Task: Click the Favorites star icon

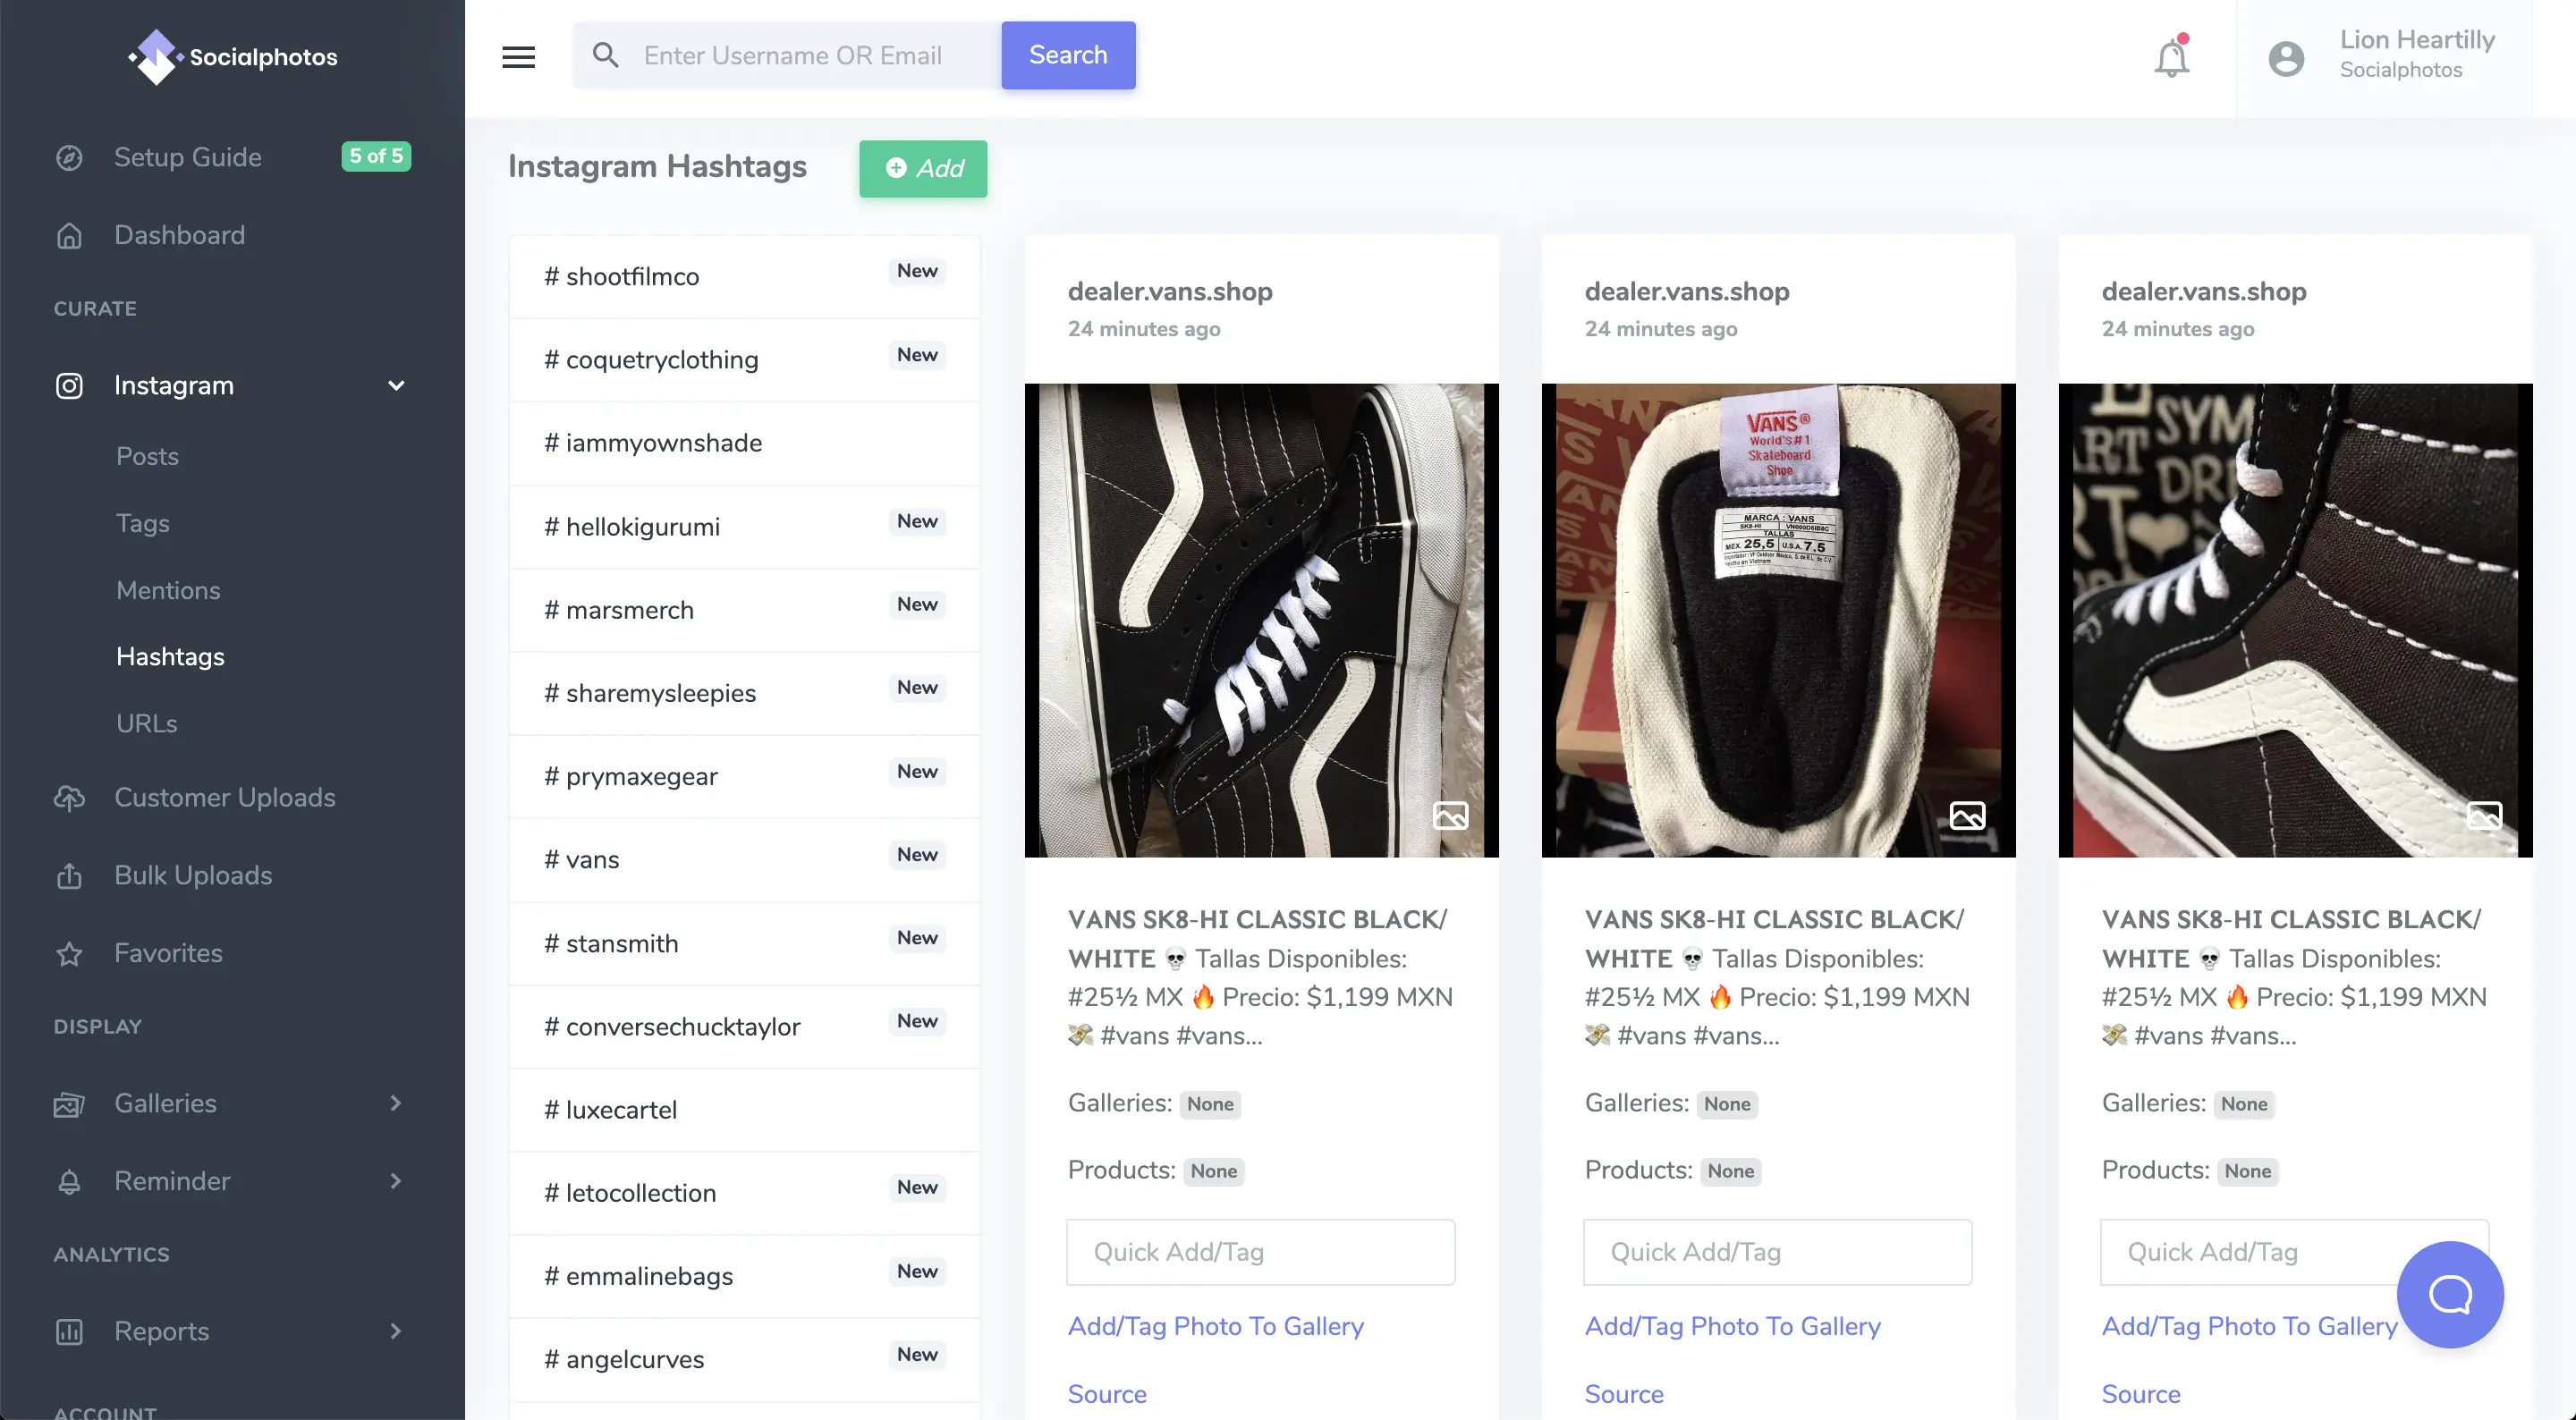Action: tap(69, 953)
